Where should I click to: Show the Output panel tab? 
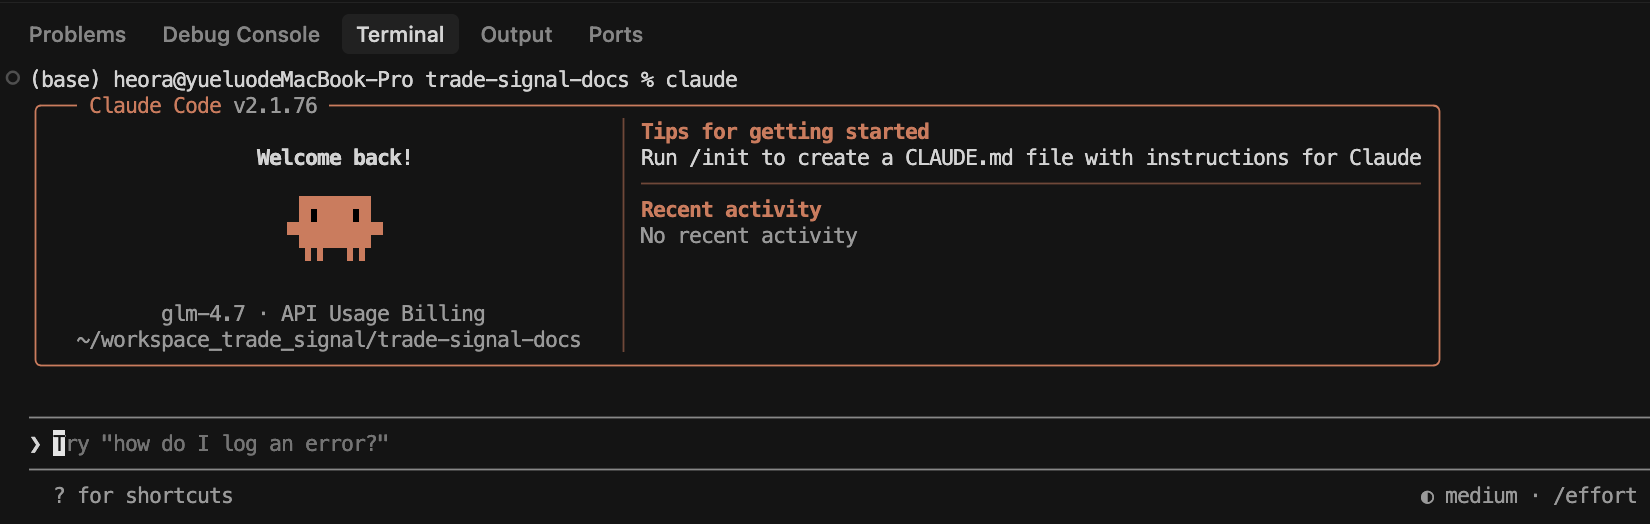pos(516,35)
